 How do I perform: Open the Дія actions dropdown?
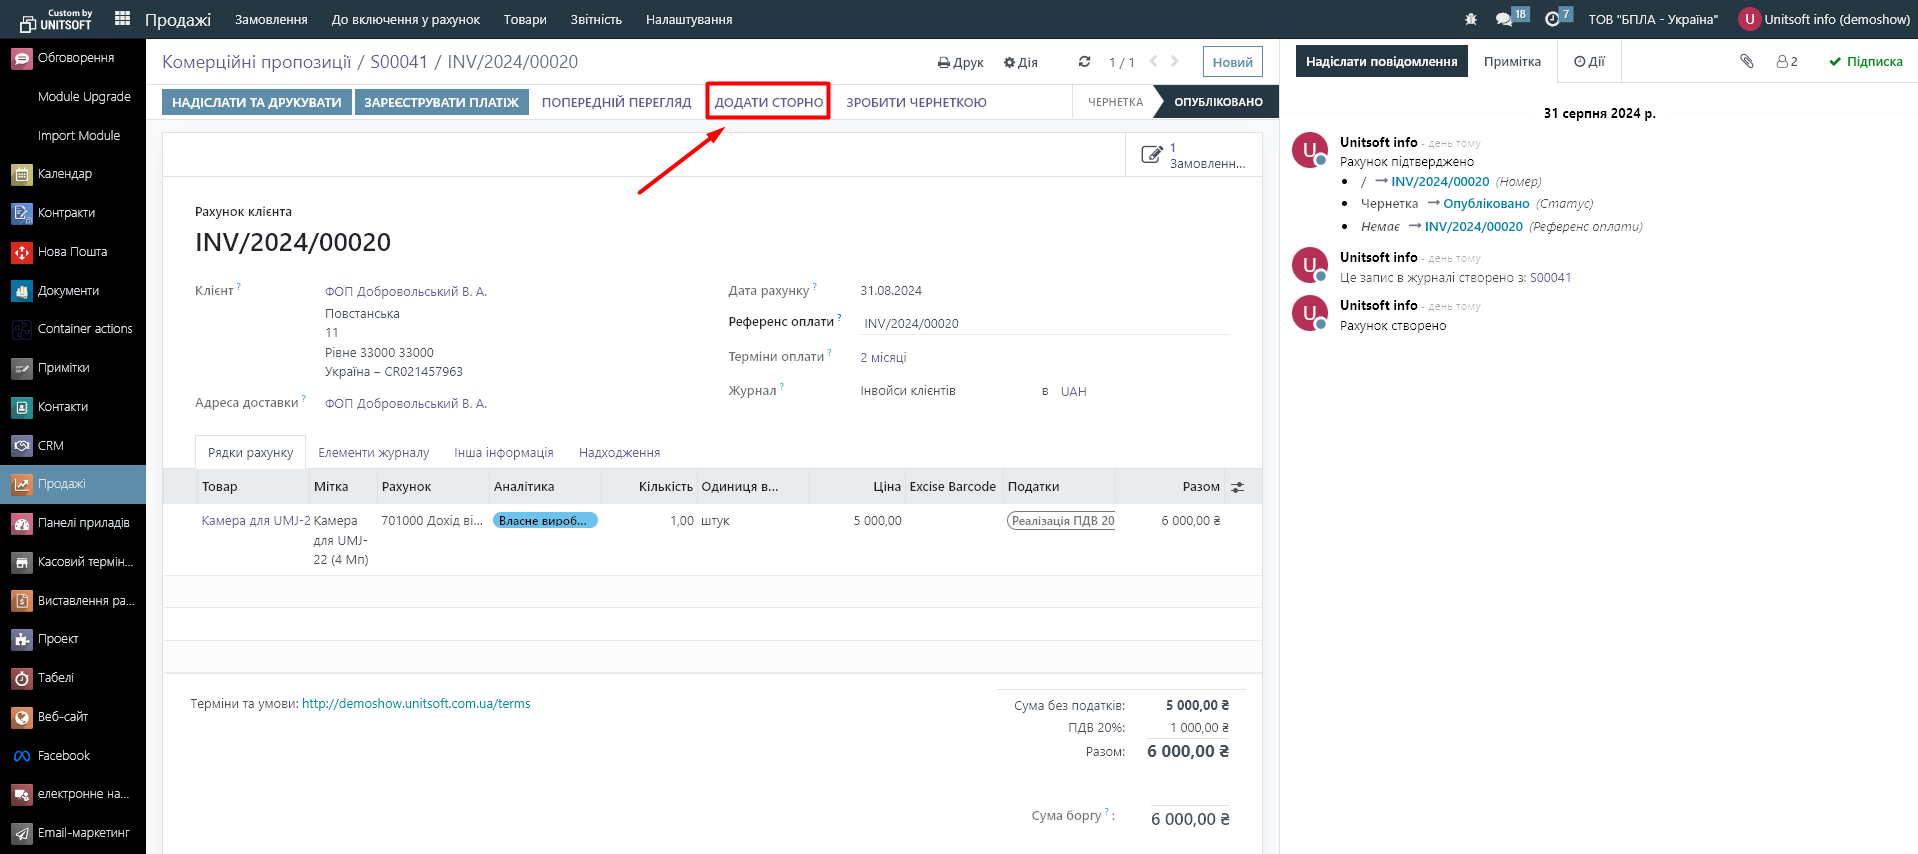(1020, 62)
